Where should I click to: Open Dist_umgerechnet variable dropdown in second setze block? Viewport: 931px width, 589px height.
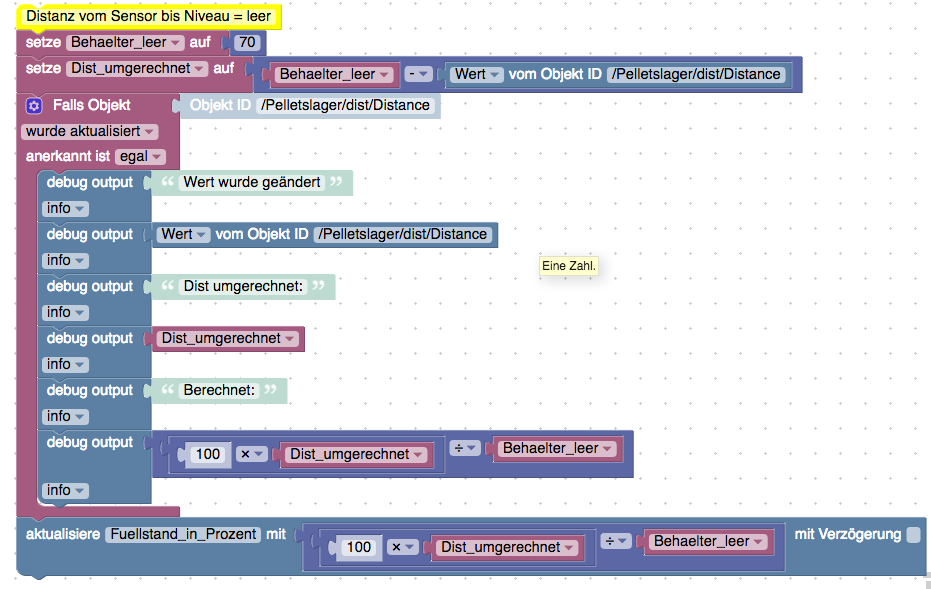(137, 68)
